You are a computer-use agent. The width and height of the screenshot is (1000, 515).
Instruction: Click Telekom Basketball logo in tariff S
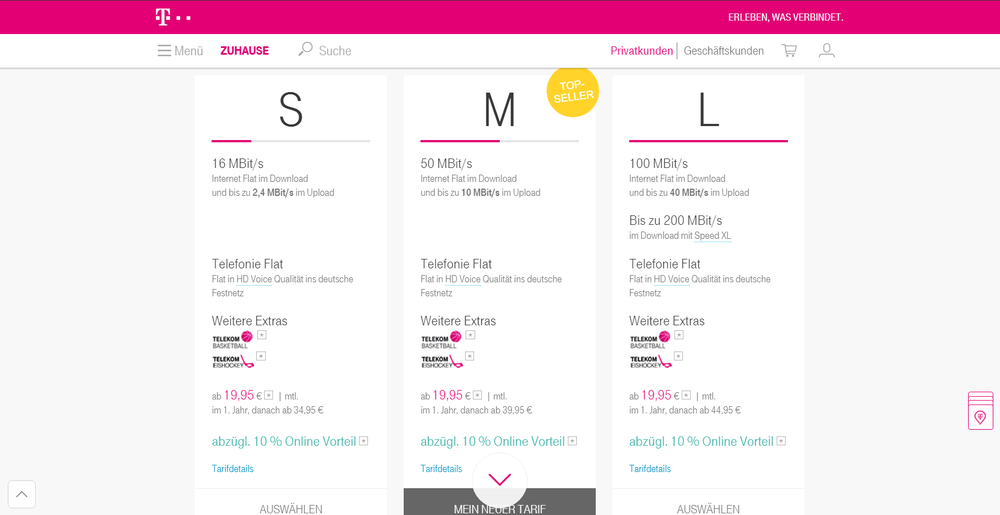[232, 340]
